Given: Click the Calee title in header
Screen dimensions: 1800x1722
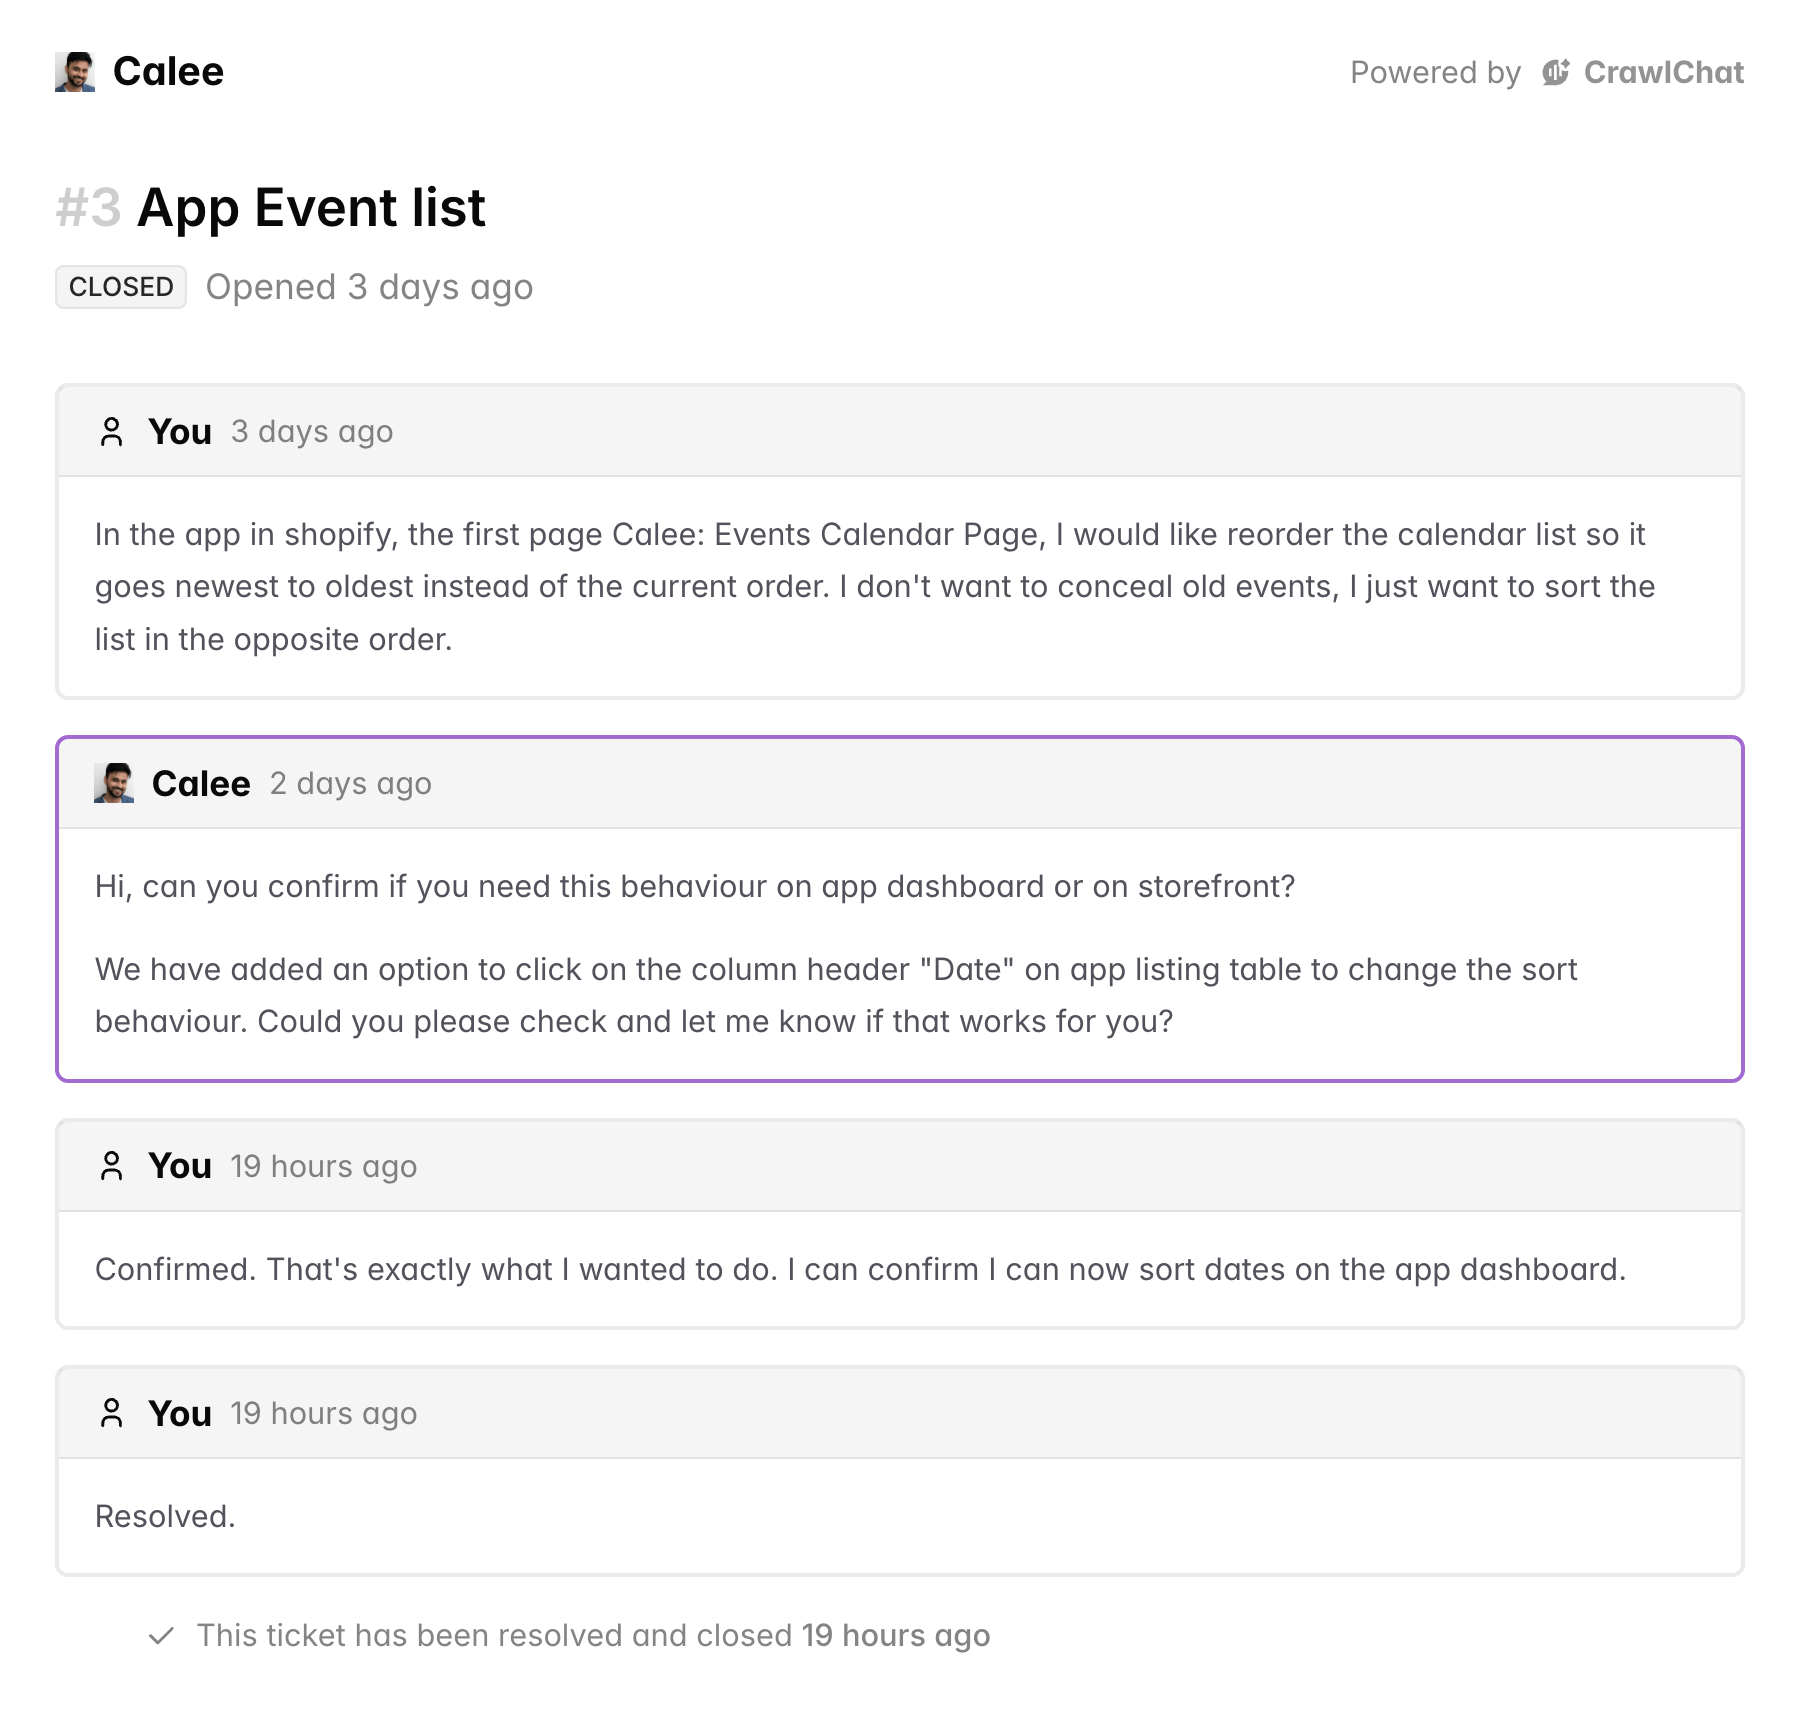Looking at the screenshot, I should coord(168,72).
